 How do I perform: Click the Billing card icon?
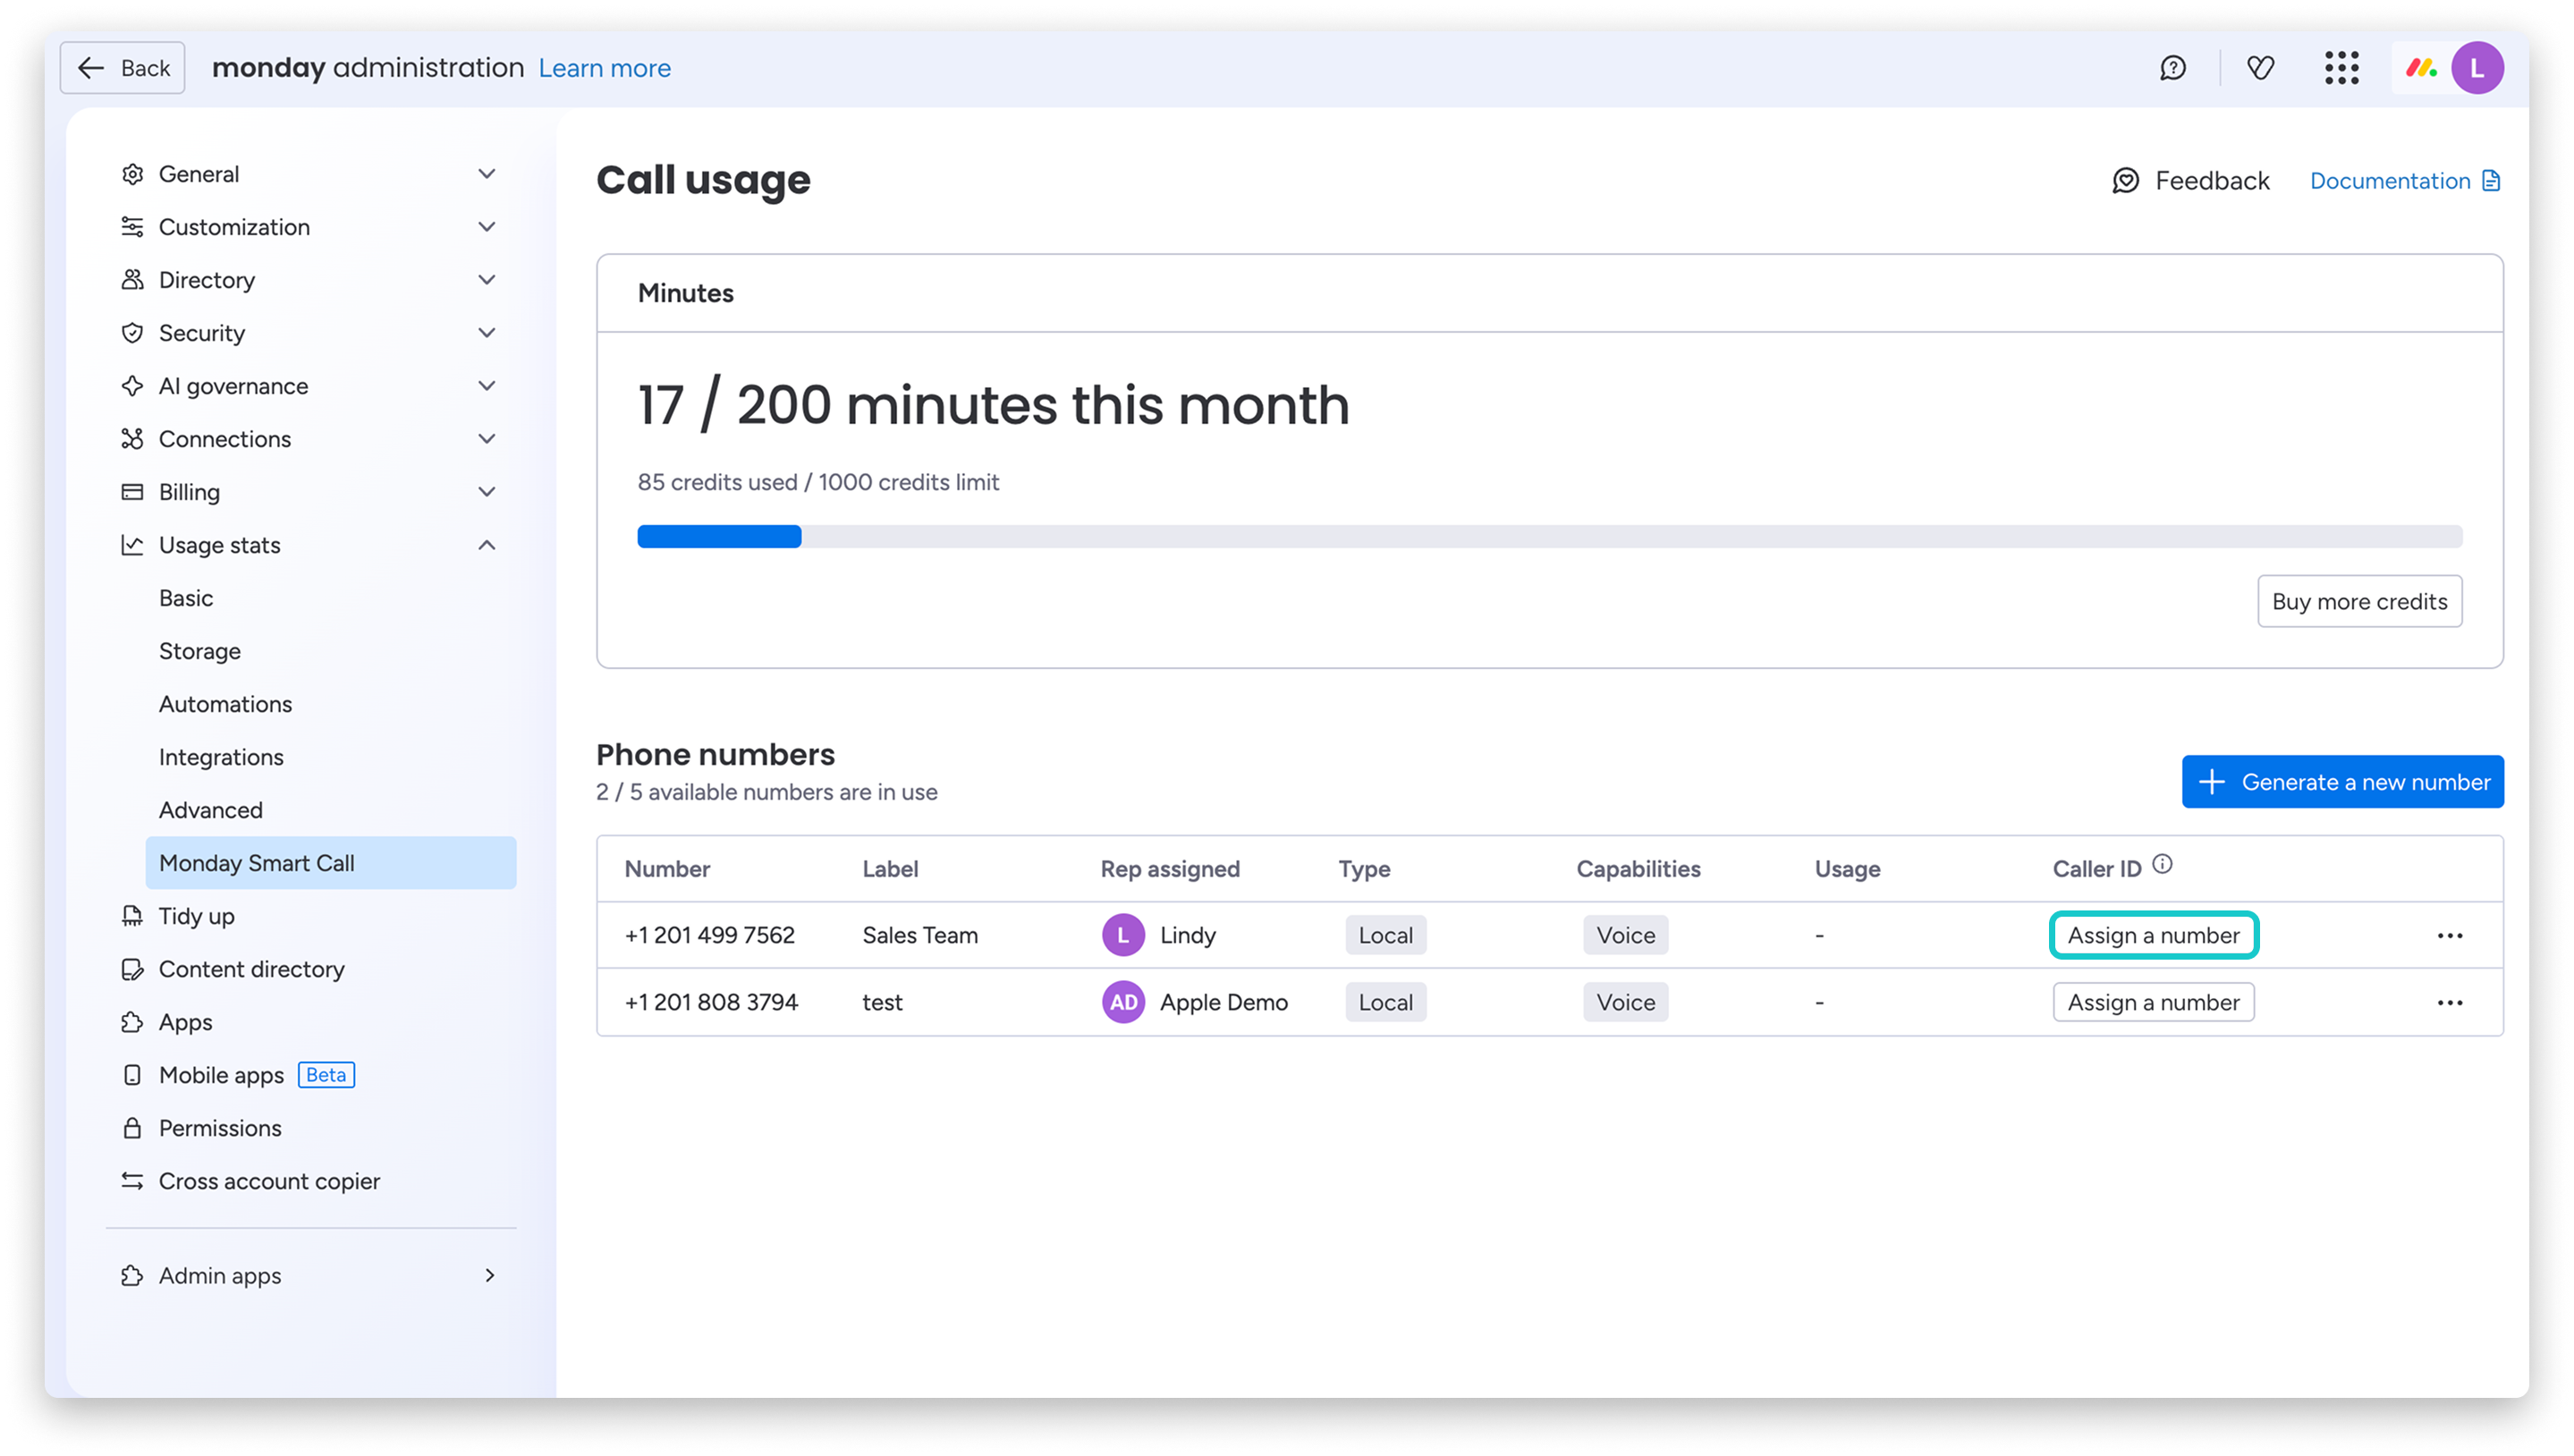[132, 492]
